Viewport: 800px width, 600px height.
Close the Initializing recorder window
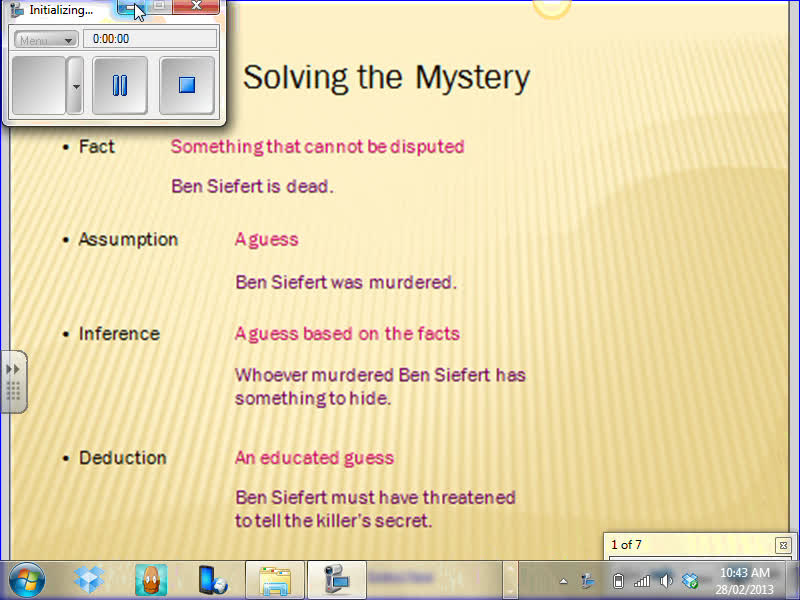tap(196, 6)
